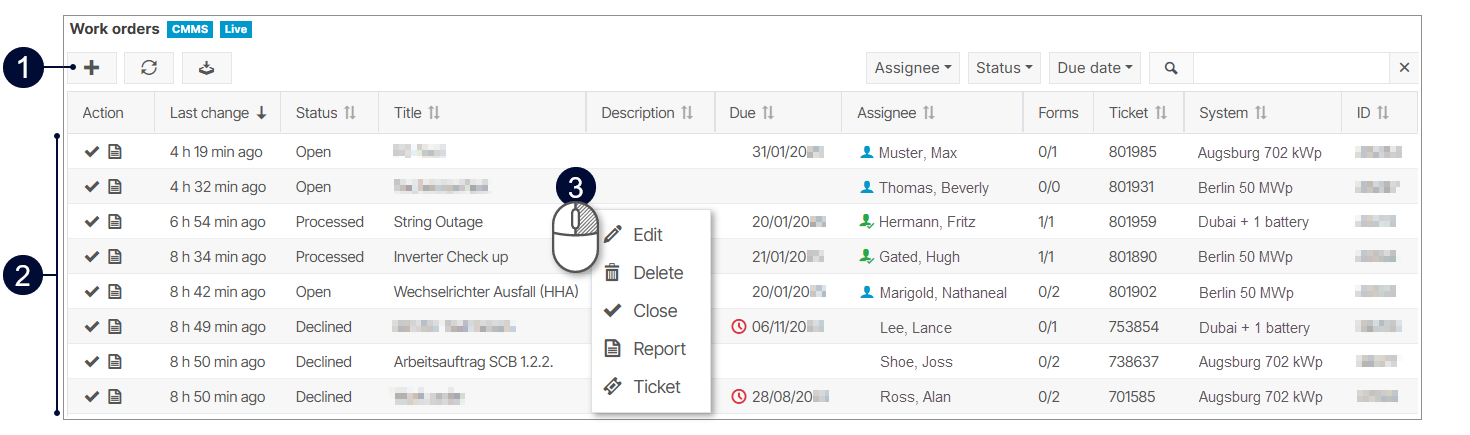Screen dimensions: 1470x435
Task: Sort table by Last change column
Action: pos(217,113)
